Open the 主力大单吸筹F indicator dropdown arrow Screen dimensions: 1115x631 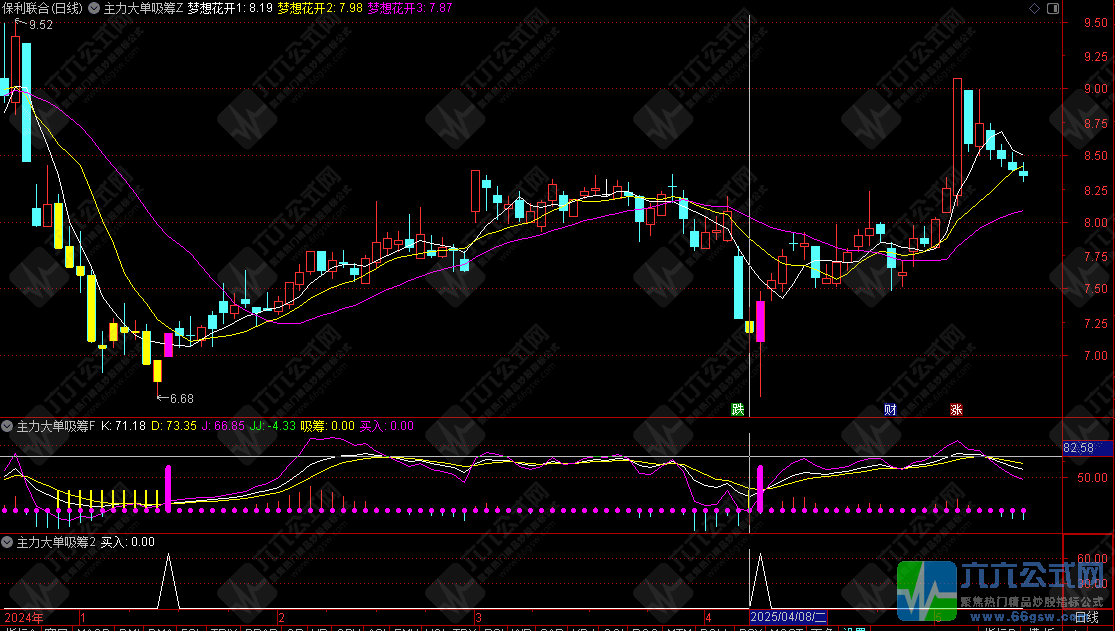(8, 426)
